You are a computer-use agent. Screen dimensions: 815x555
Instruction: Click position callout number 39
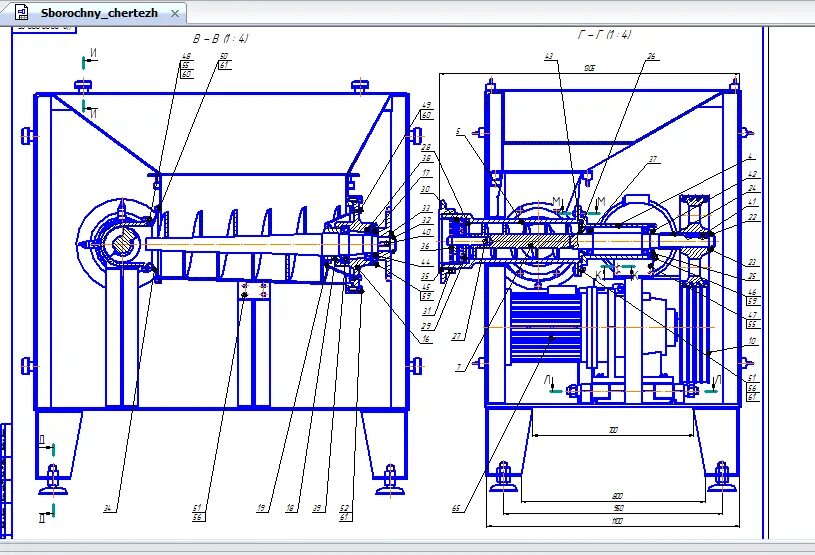(x=317, y=508)
